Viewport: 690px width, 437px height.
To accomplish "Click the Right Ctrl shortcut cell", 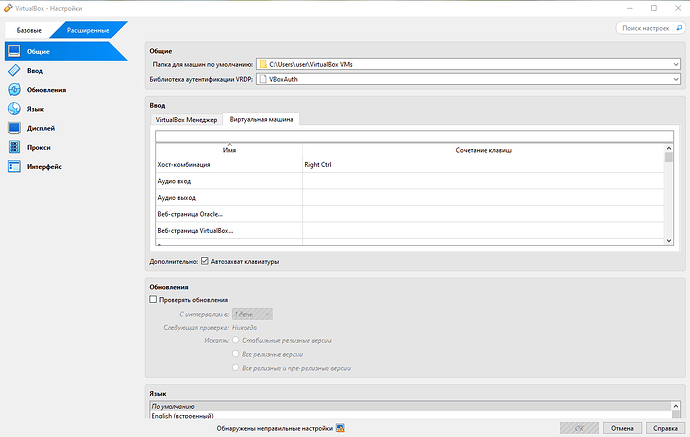I will coord(483,165).
